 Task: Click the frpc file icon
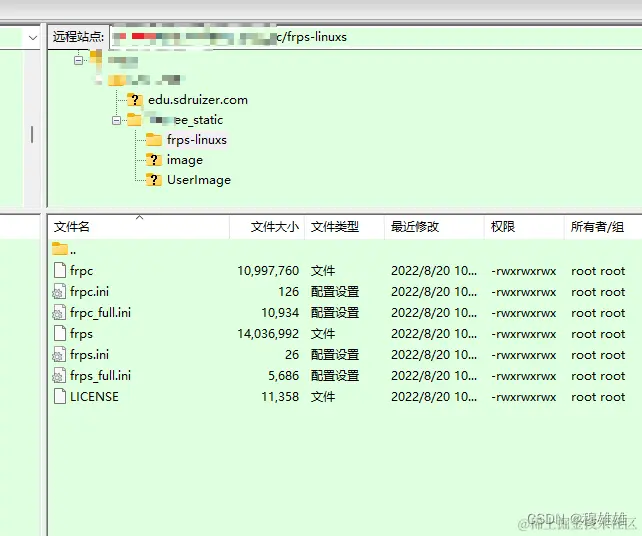(60, 270)
